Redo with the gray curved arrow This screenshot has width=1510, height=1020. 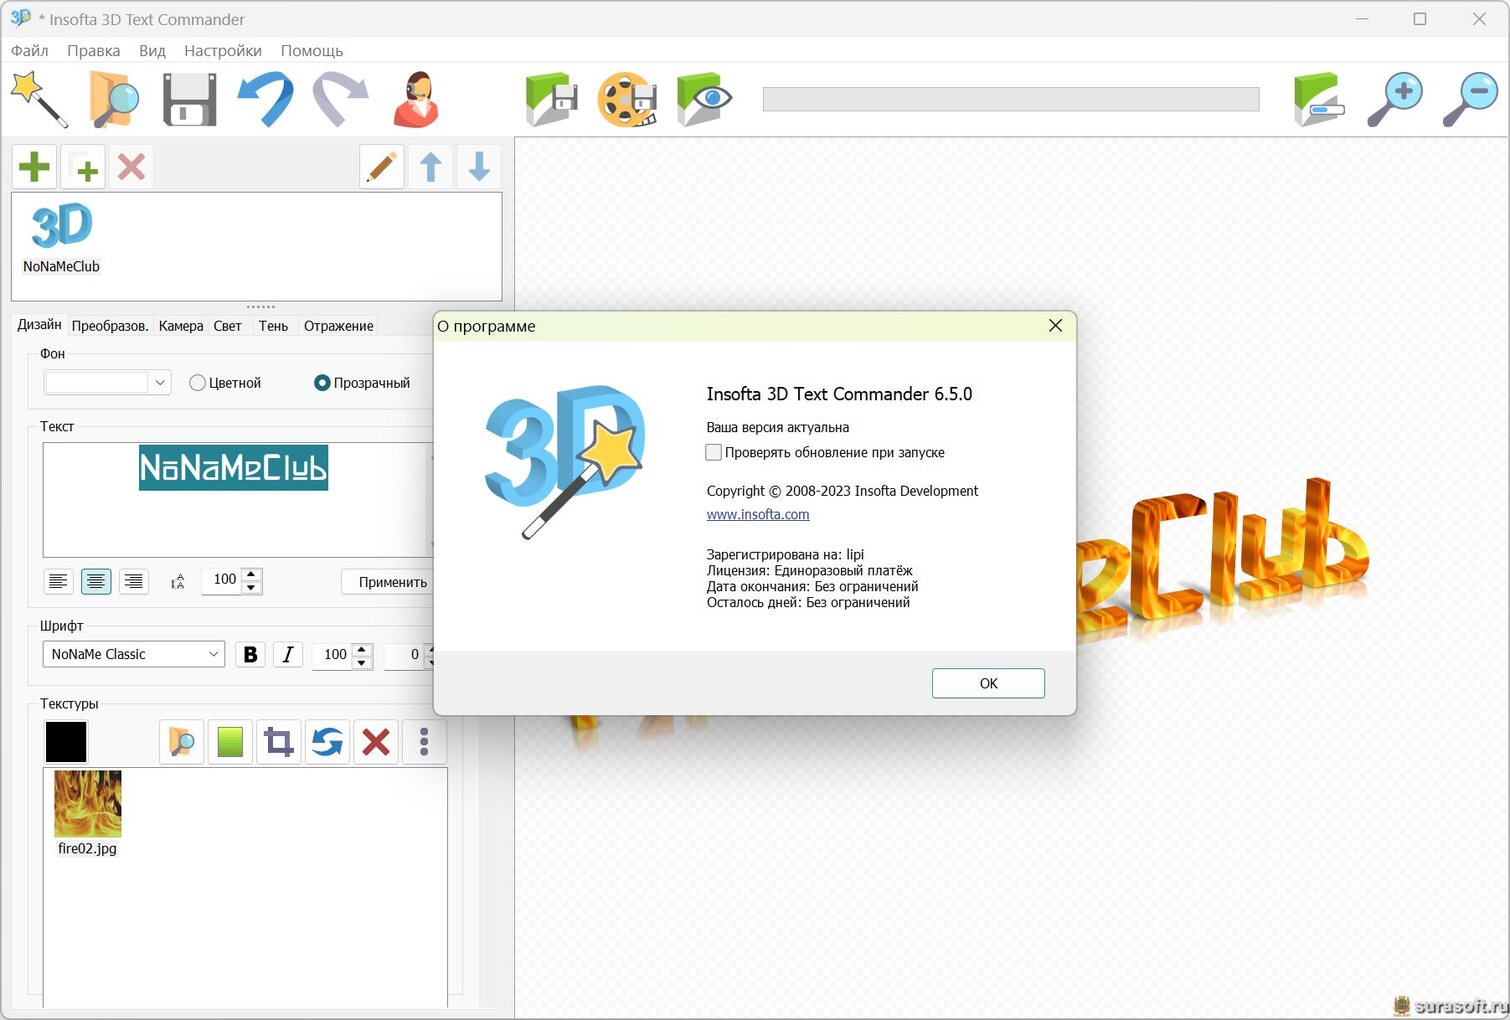pyautogui.click(x=341, y=99)
